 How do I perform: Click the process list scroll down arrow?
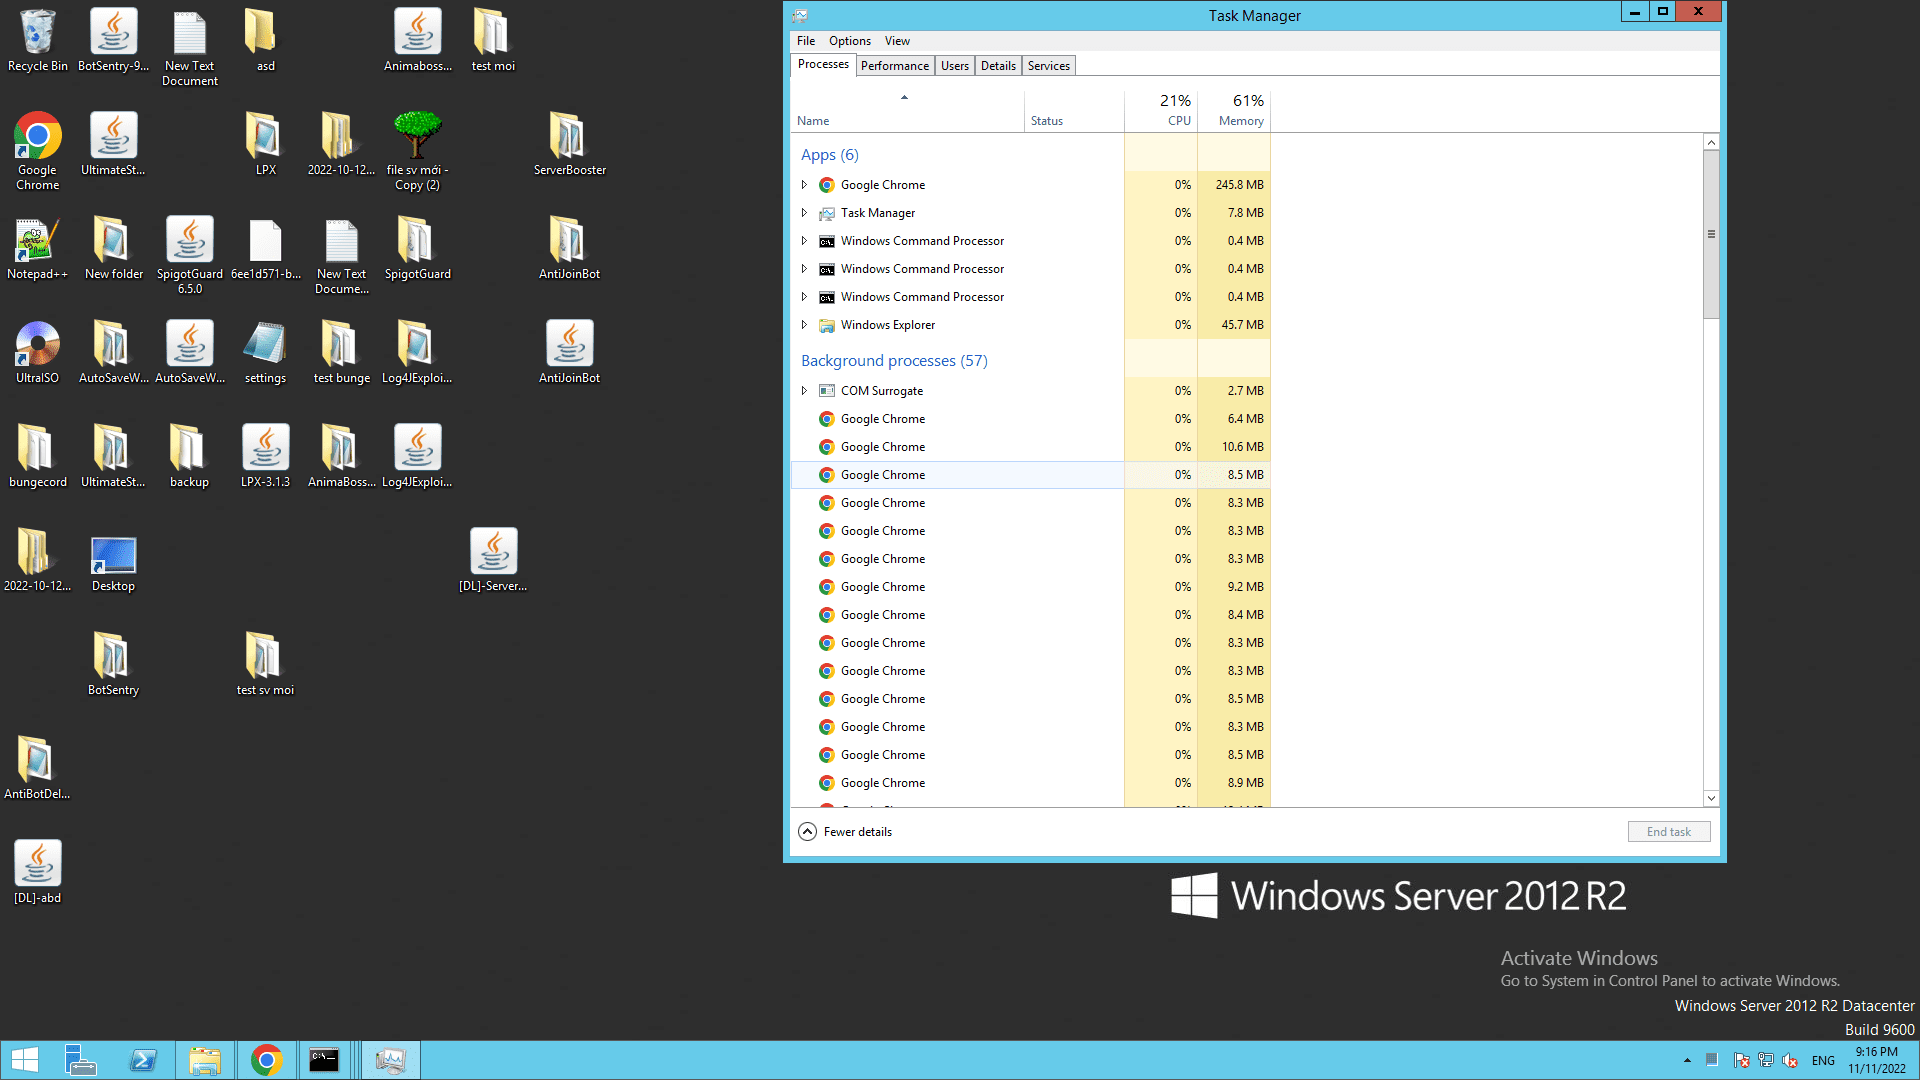point(1711,798)
